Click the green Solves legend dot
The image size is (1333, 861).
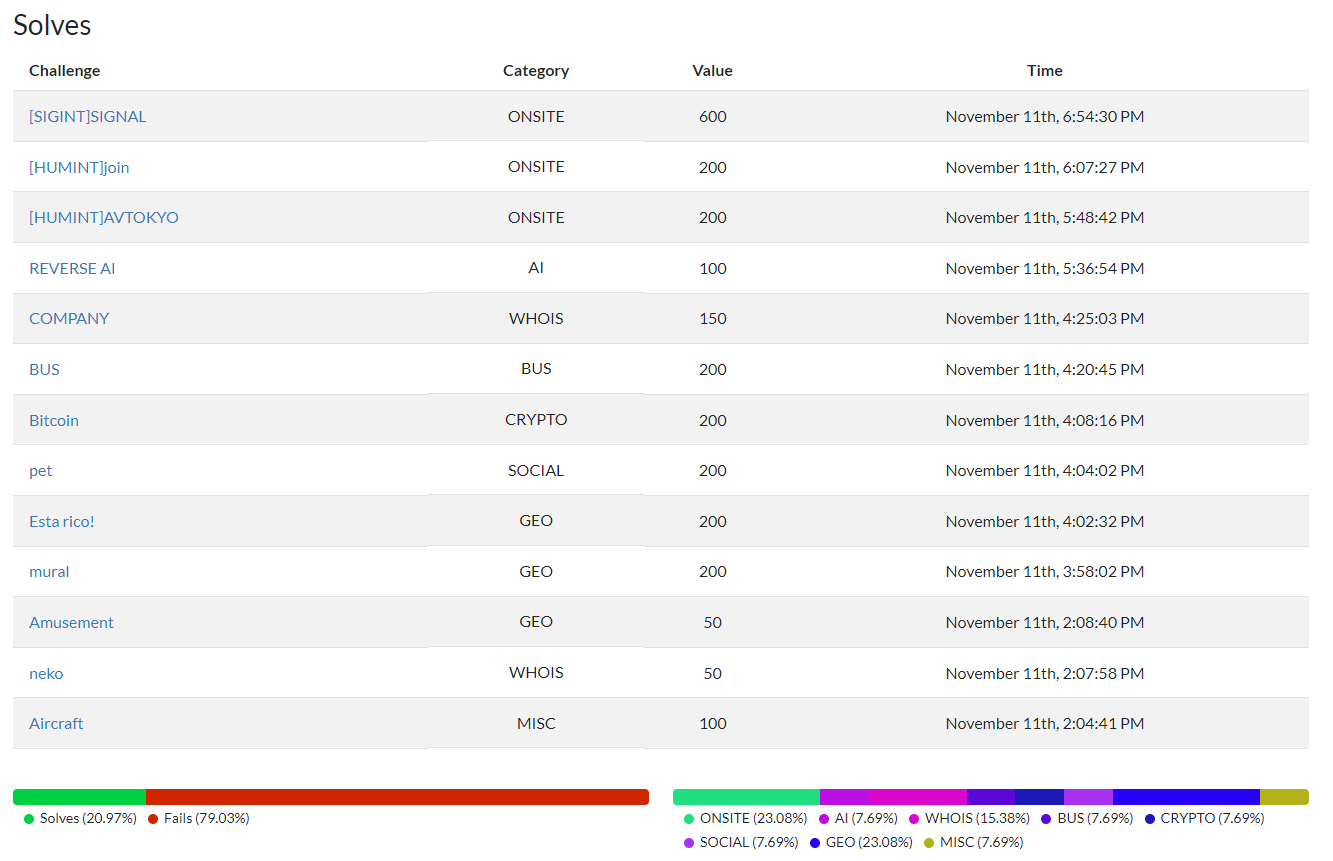tap(29, 819)
